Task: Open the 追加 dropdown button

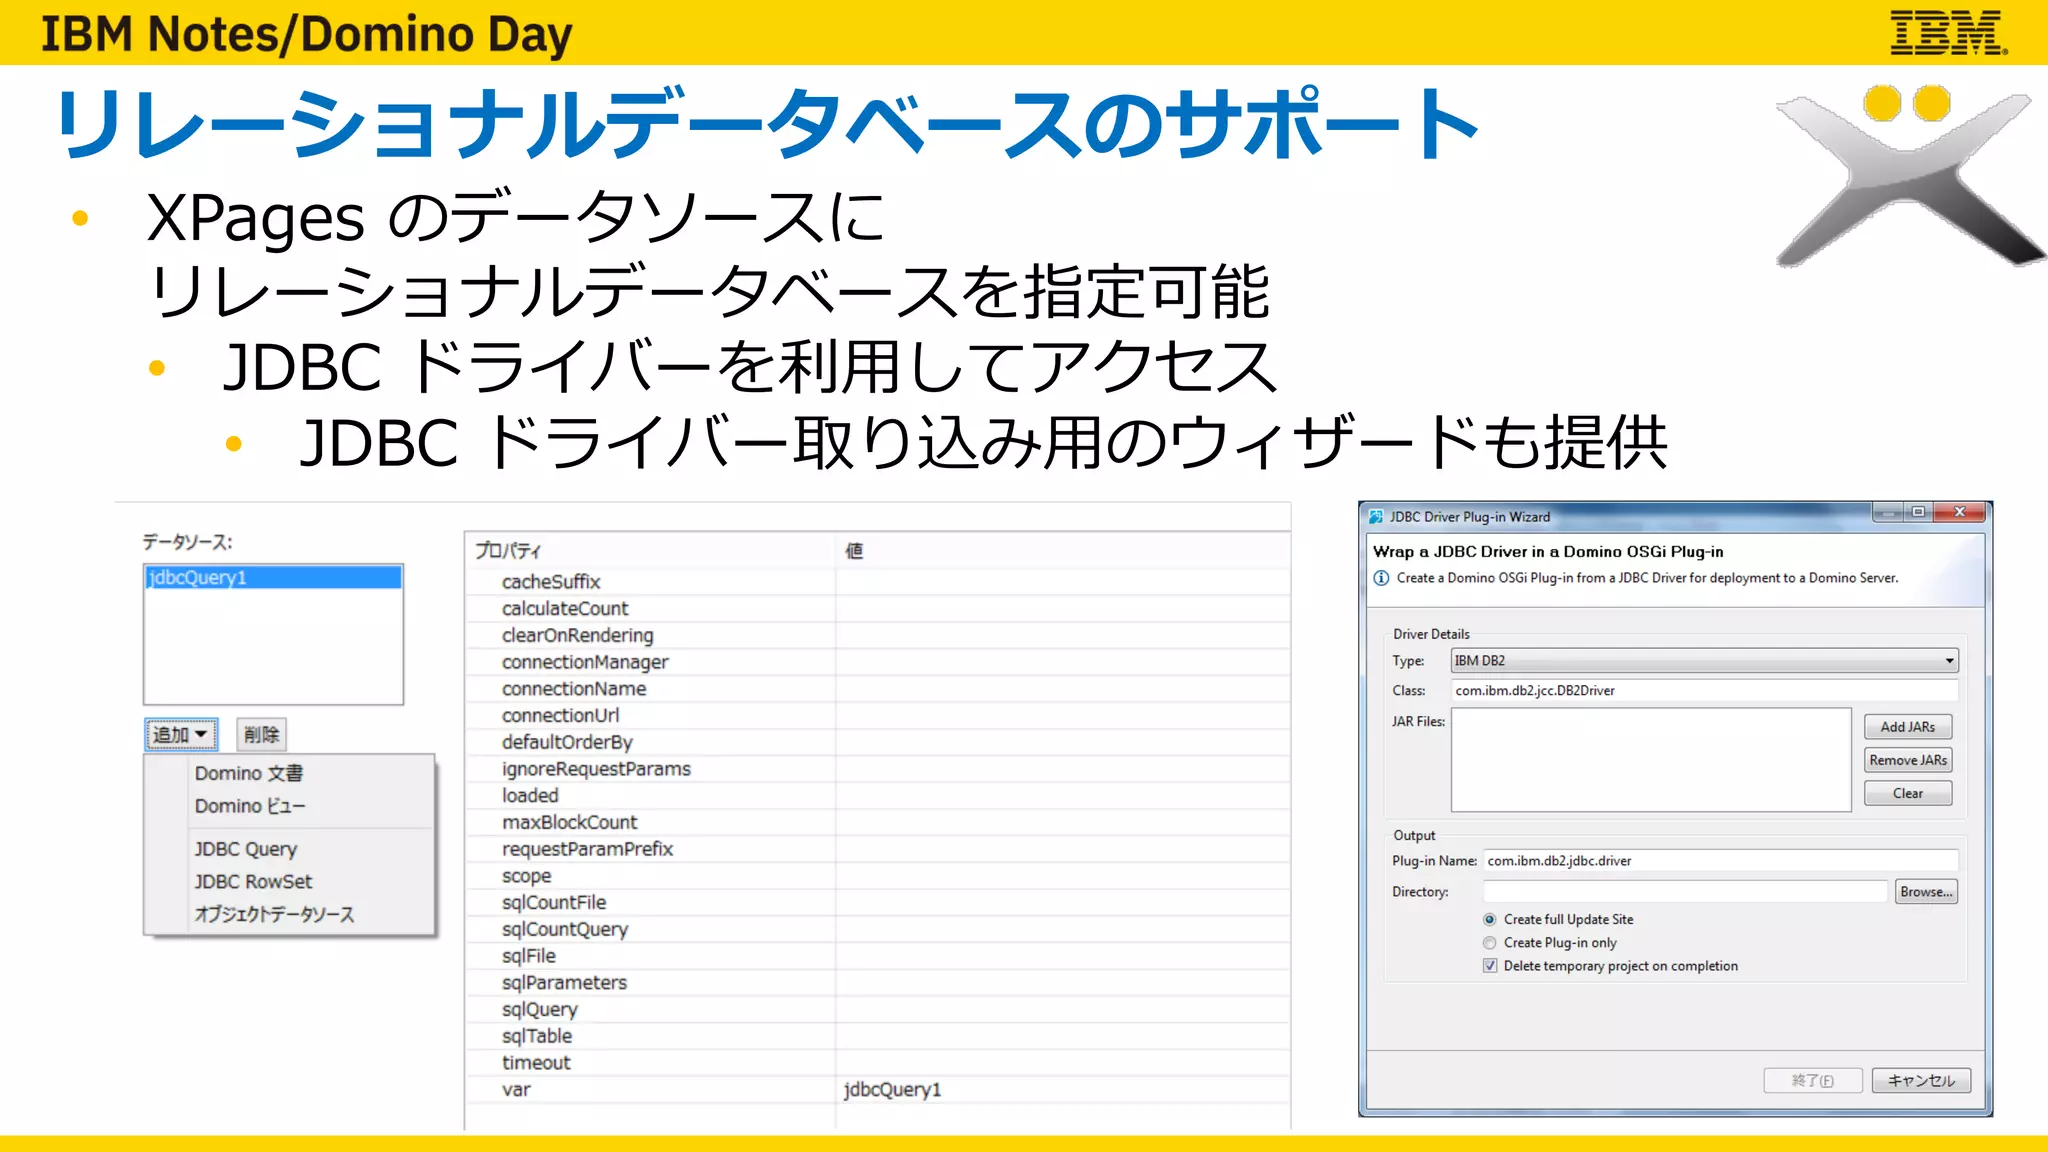Action: [180, 735]
